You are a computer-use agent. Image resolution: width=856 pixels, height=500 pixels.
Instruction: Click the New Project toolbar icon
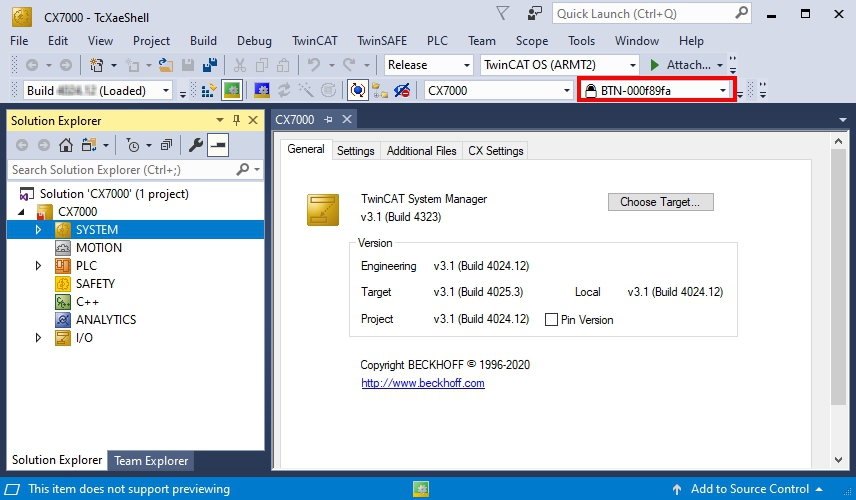(97, 65)
